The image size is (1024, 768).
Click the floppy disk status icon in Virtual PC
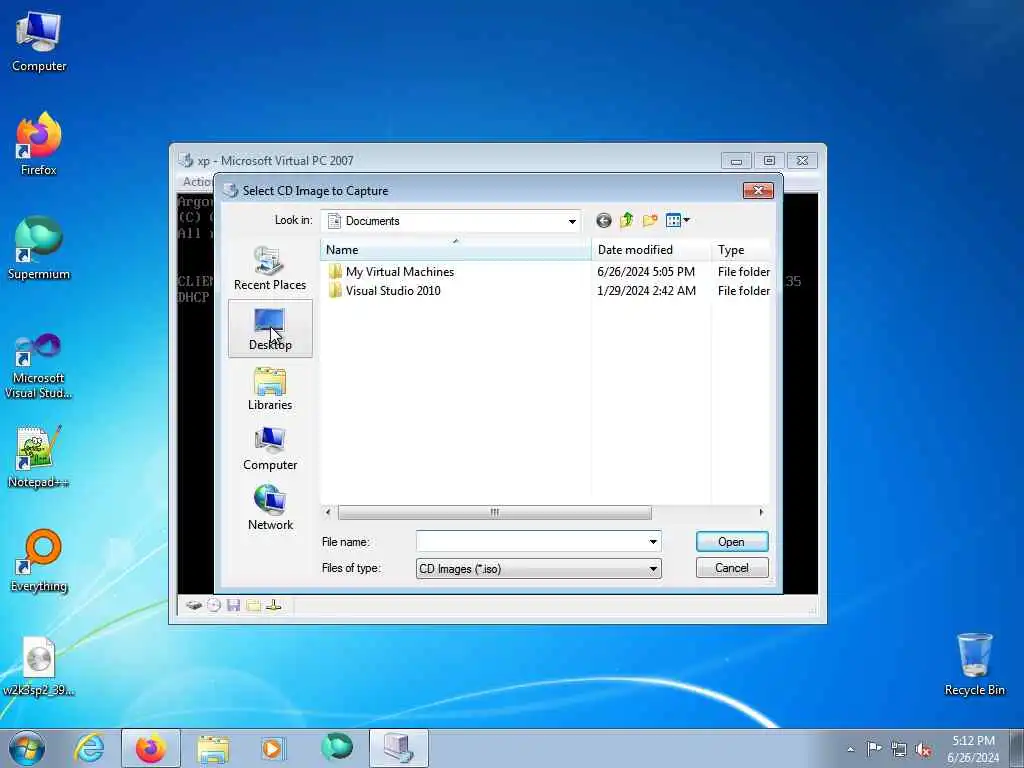pyautogui.click(x=233, y=605)
